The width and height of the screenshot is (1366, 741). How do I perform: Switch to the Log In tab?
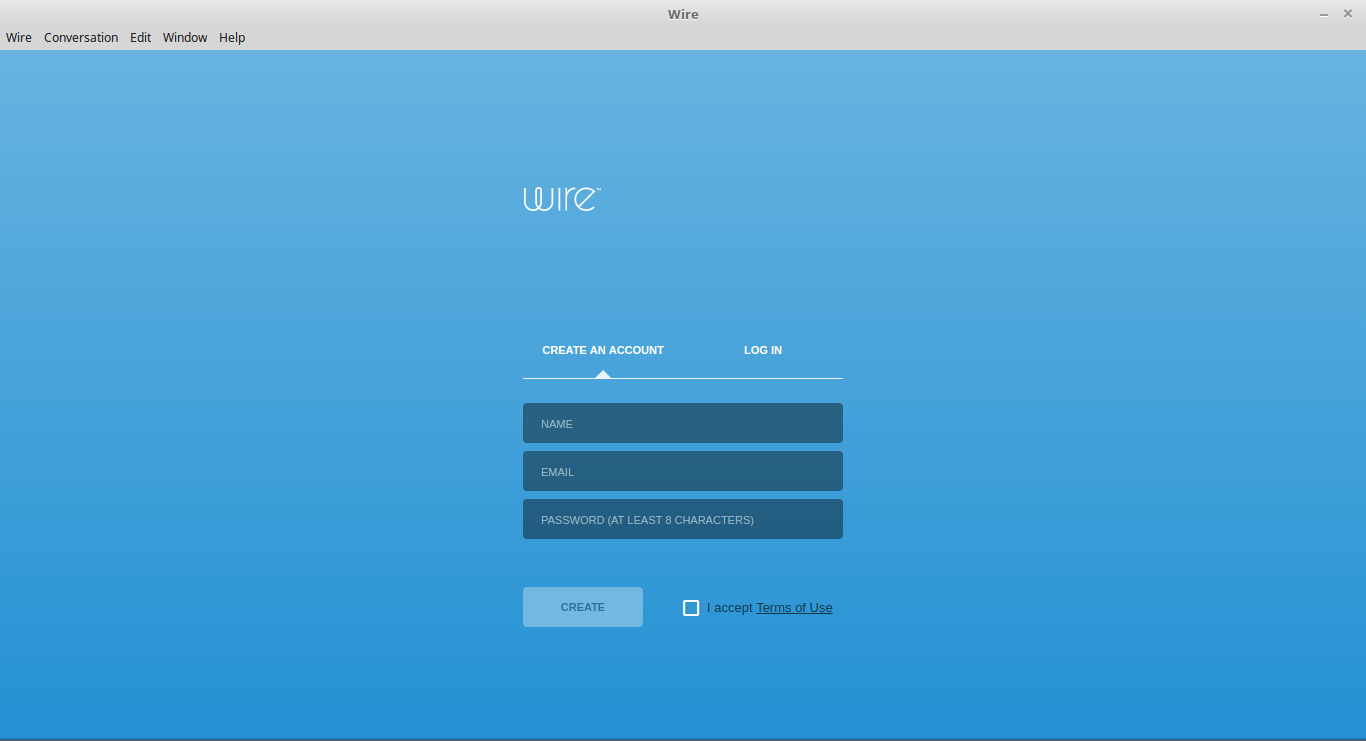pos(763,350)
